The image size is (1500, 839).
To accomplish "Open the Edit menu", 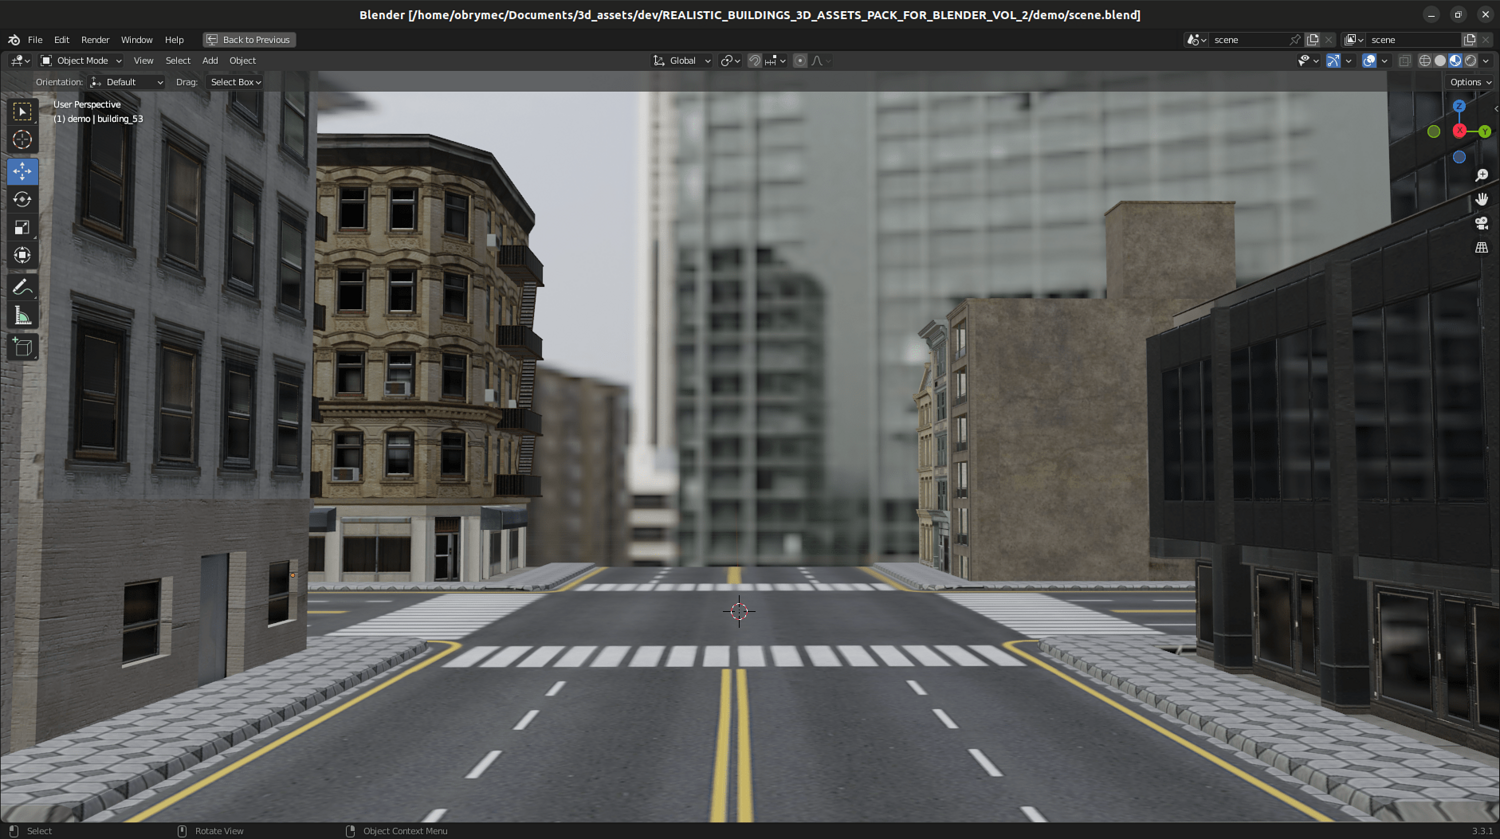I will point(62,40).
